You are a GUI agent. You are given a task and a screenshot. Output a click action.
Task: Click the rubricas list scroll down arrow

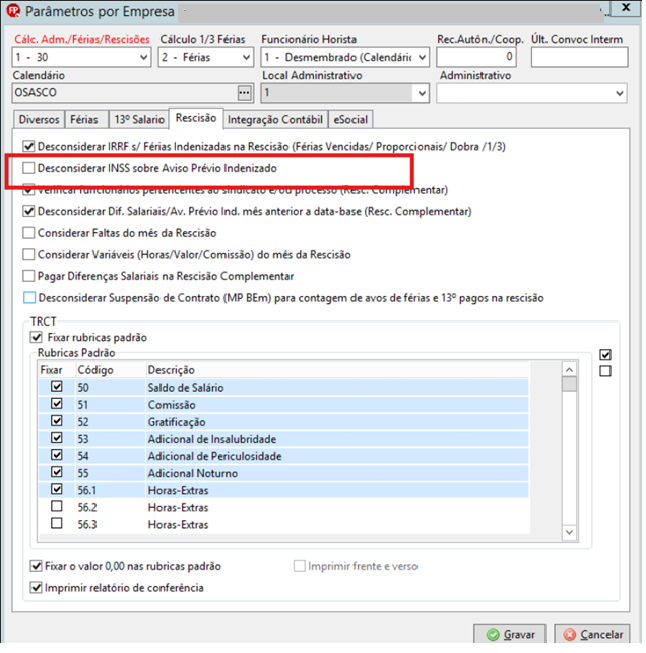coord(569,532)
